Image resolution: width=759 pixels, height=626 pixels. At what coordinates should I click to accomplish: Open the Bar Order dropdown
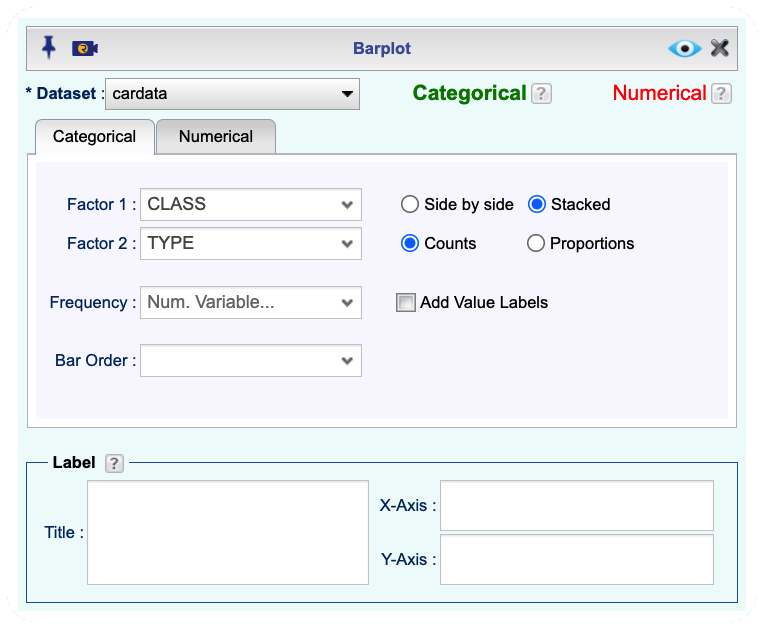[251, 360]
